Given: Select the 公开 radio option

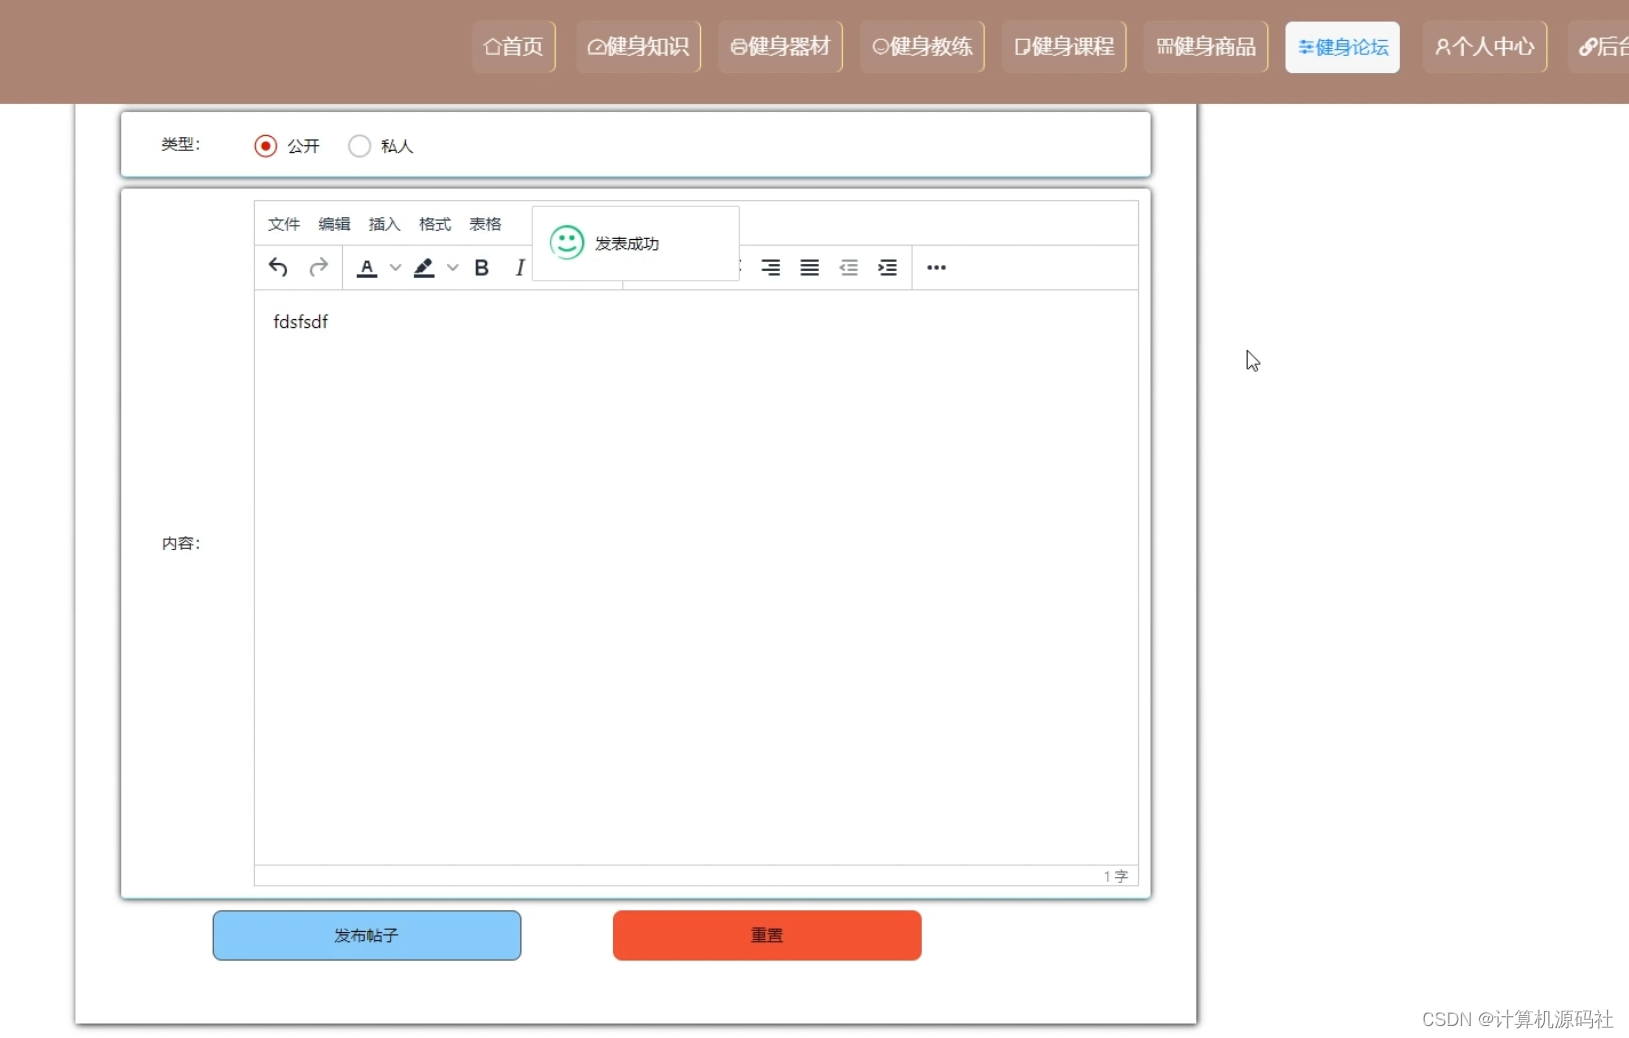Looking at the screenshot, I should [265, 146].
